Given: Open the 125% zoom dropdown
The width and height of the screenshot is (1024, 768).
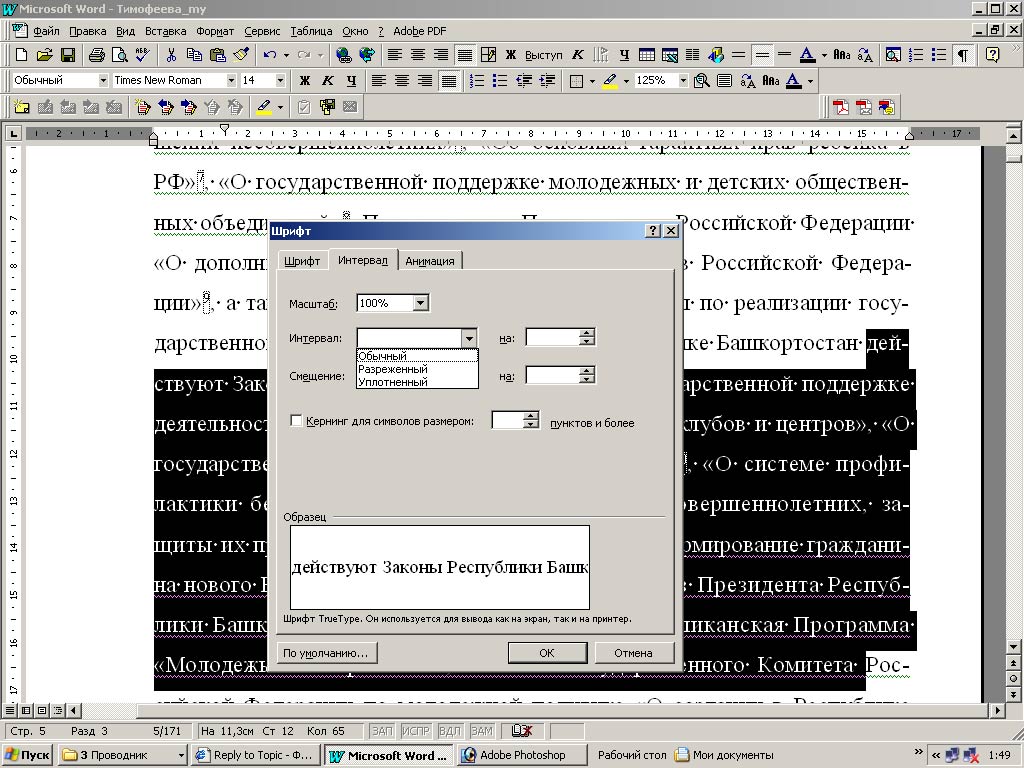Looking at the screenshot, I should [683, 80].
